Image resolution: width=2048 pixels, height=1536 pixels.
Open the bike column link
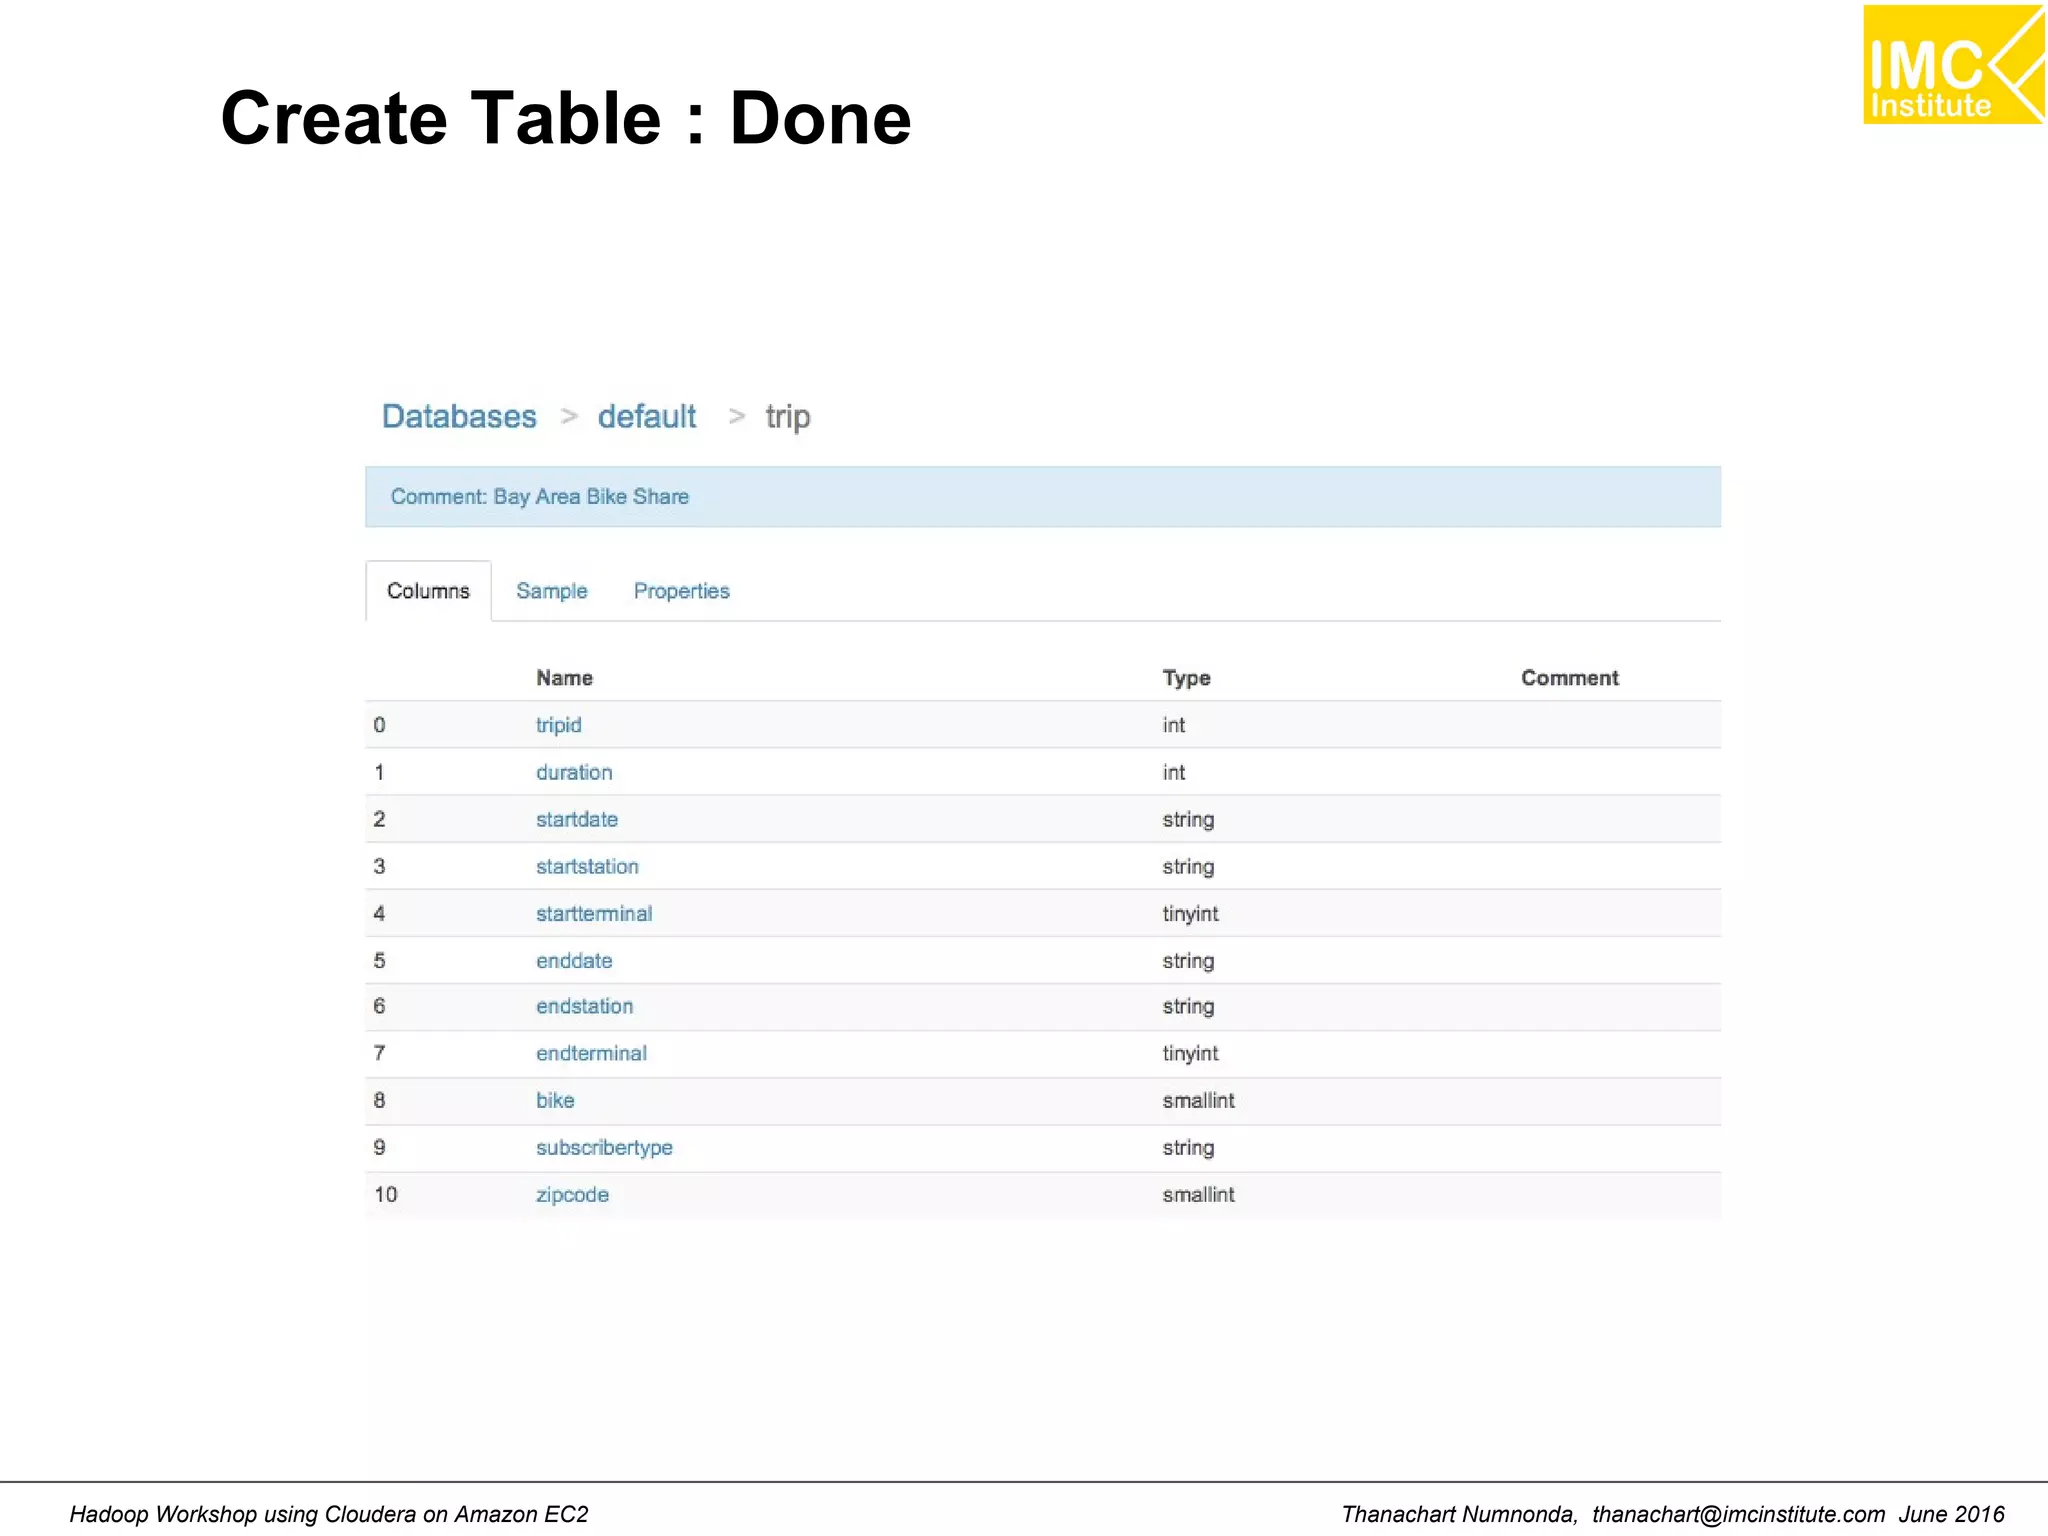tap(555, 1100)
